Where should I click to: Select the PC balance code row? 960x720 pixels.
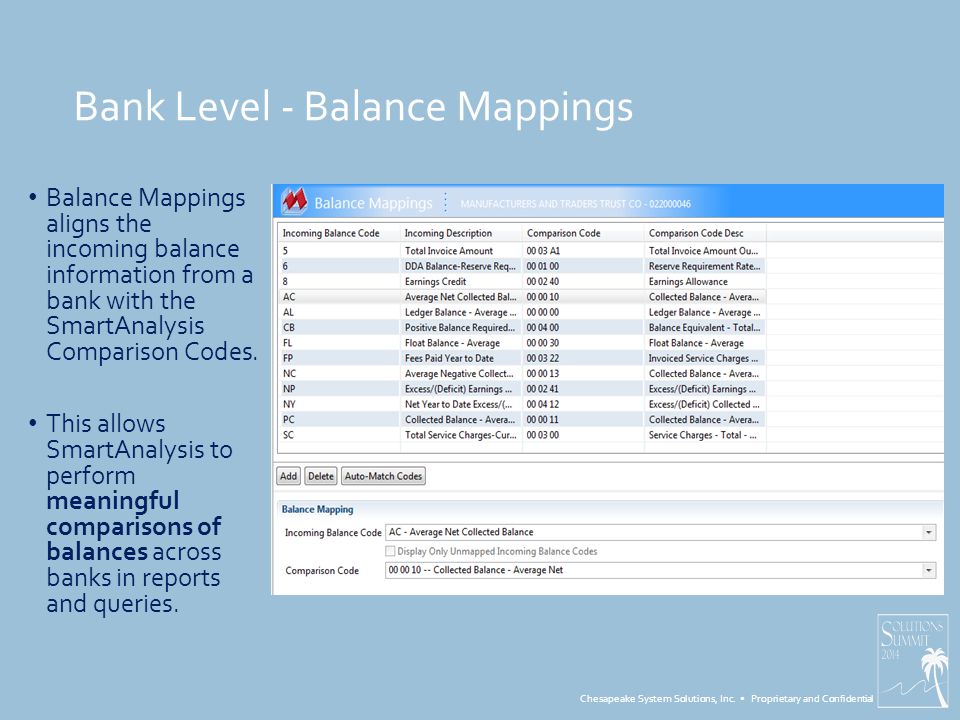click(x=522, y=419)
